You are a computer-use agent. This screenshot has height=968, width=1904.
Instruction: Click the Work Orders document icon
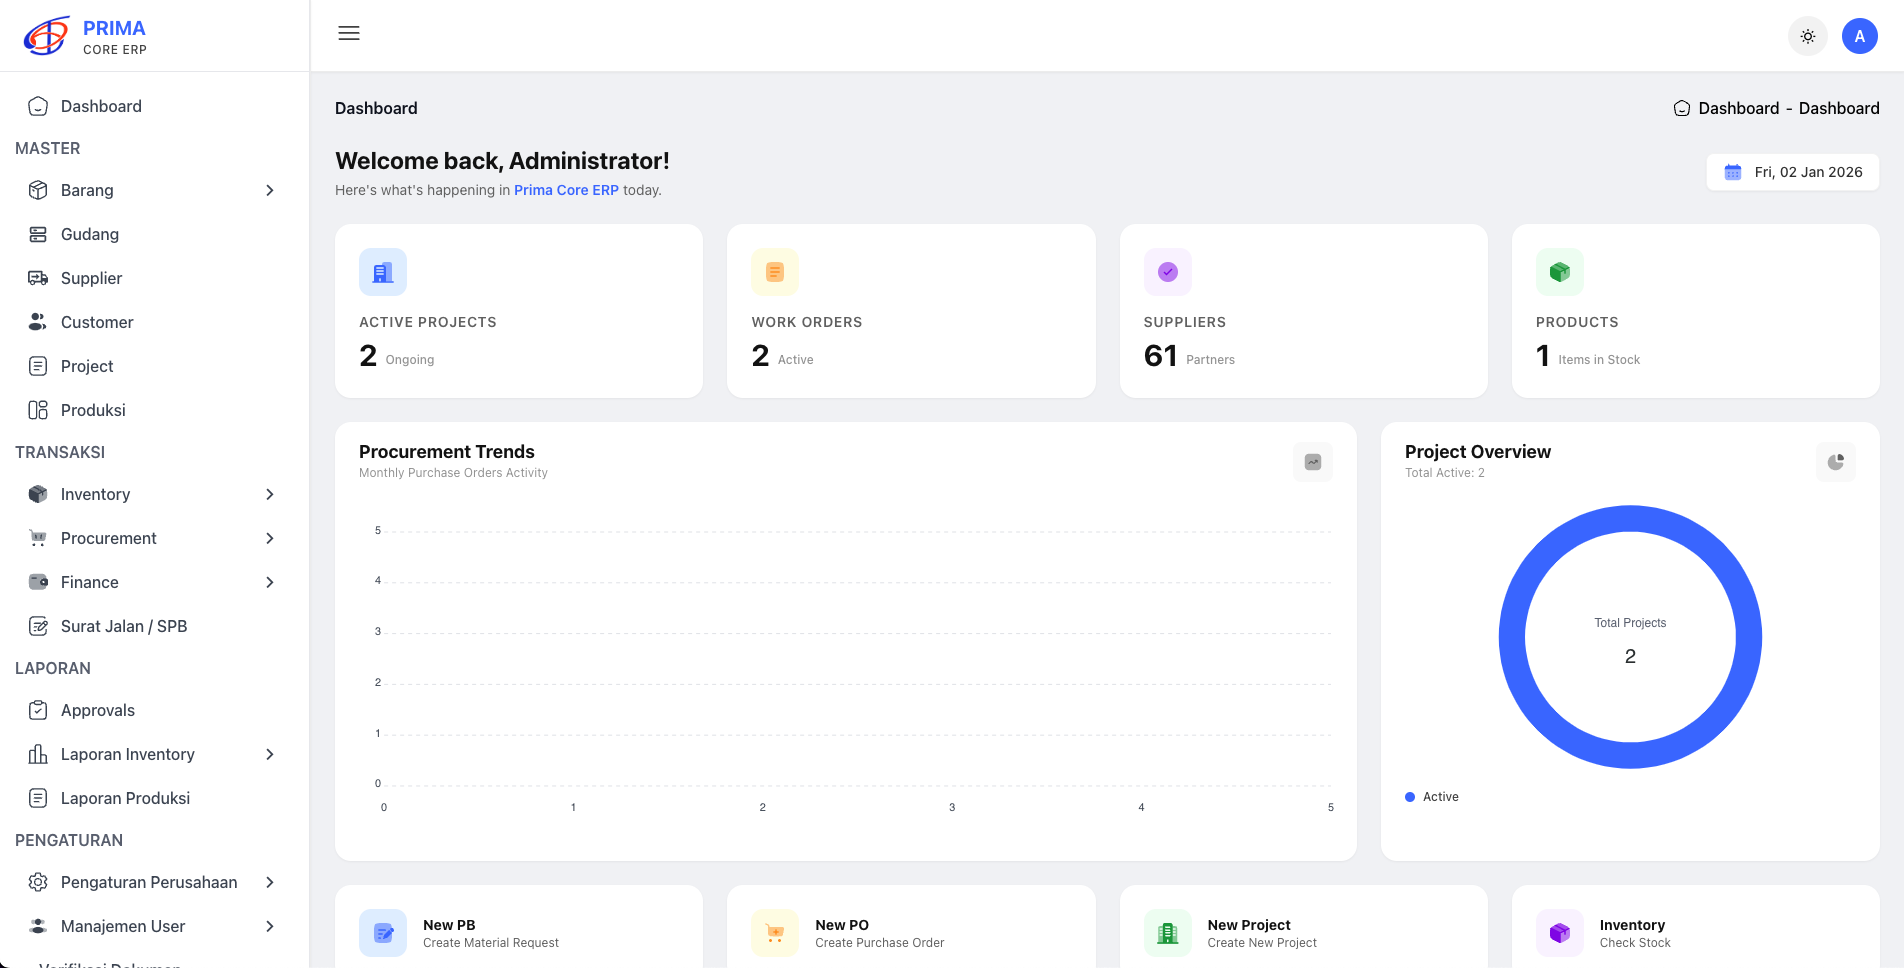[775, 272]
